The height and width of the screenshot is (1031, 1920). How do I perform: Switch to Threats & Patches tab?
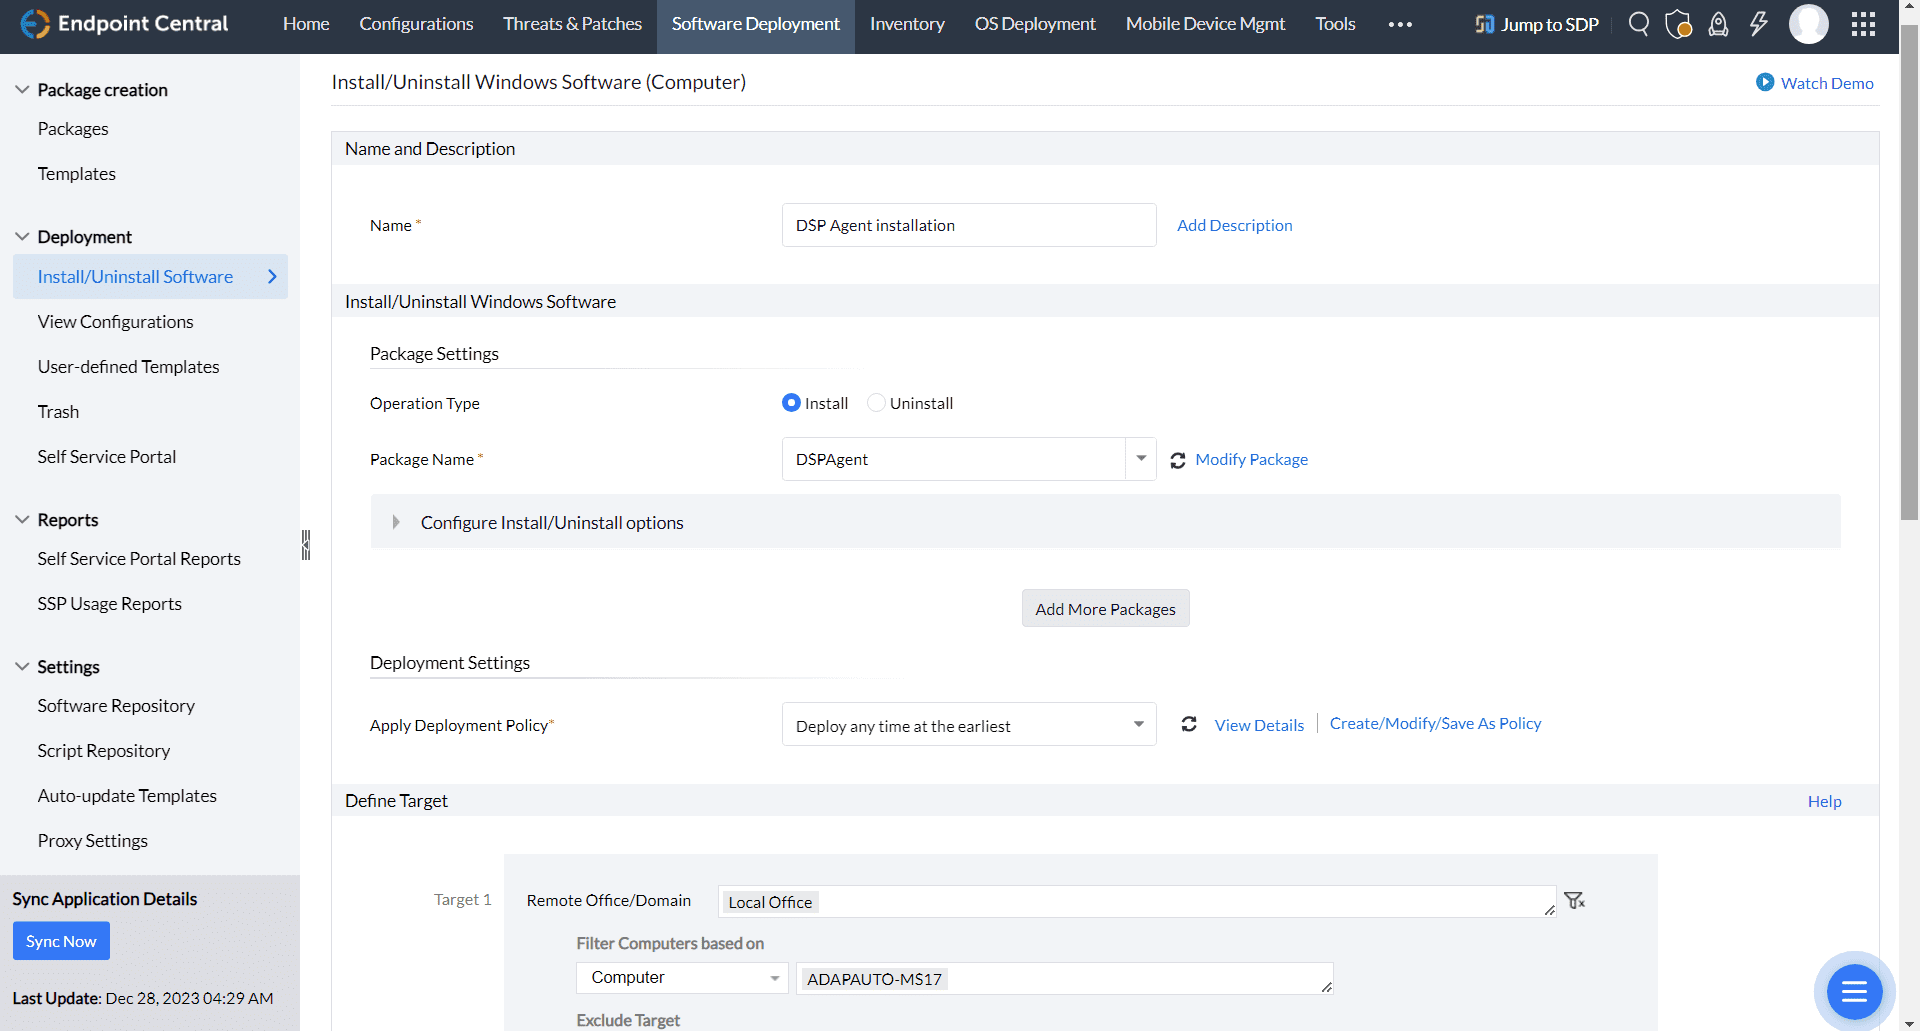tap(572, 24)
